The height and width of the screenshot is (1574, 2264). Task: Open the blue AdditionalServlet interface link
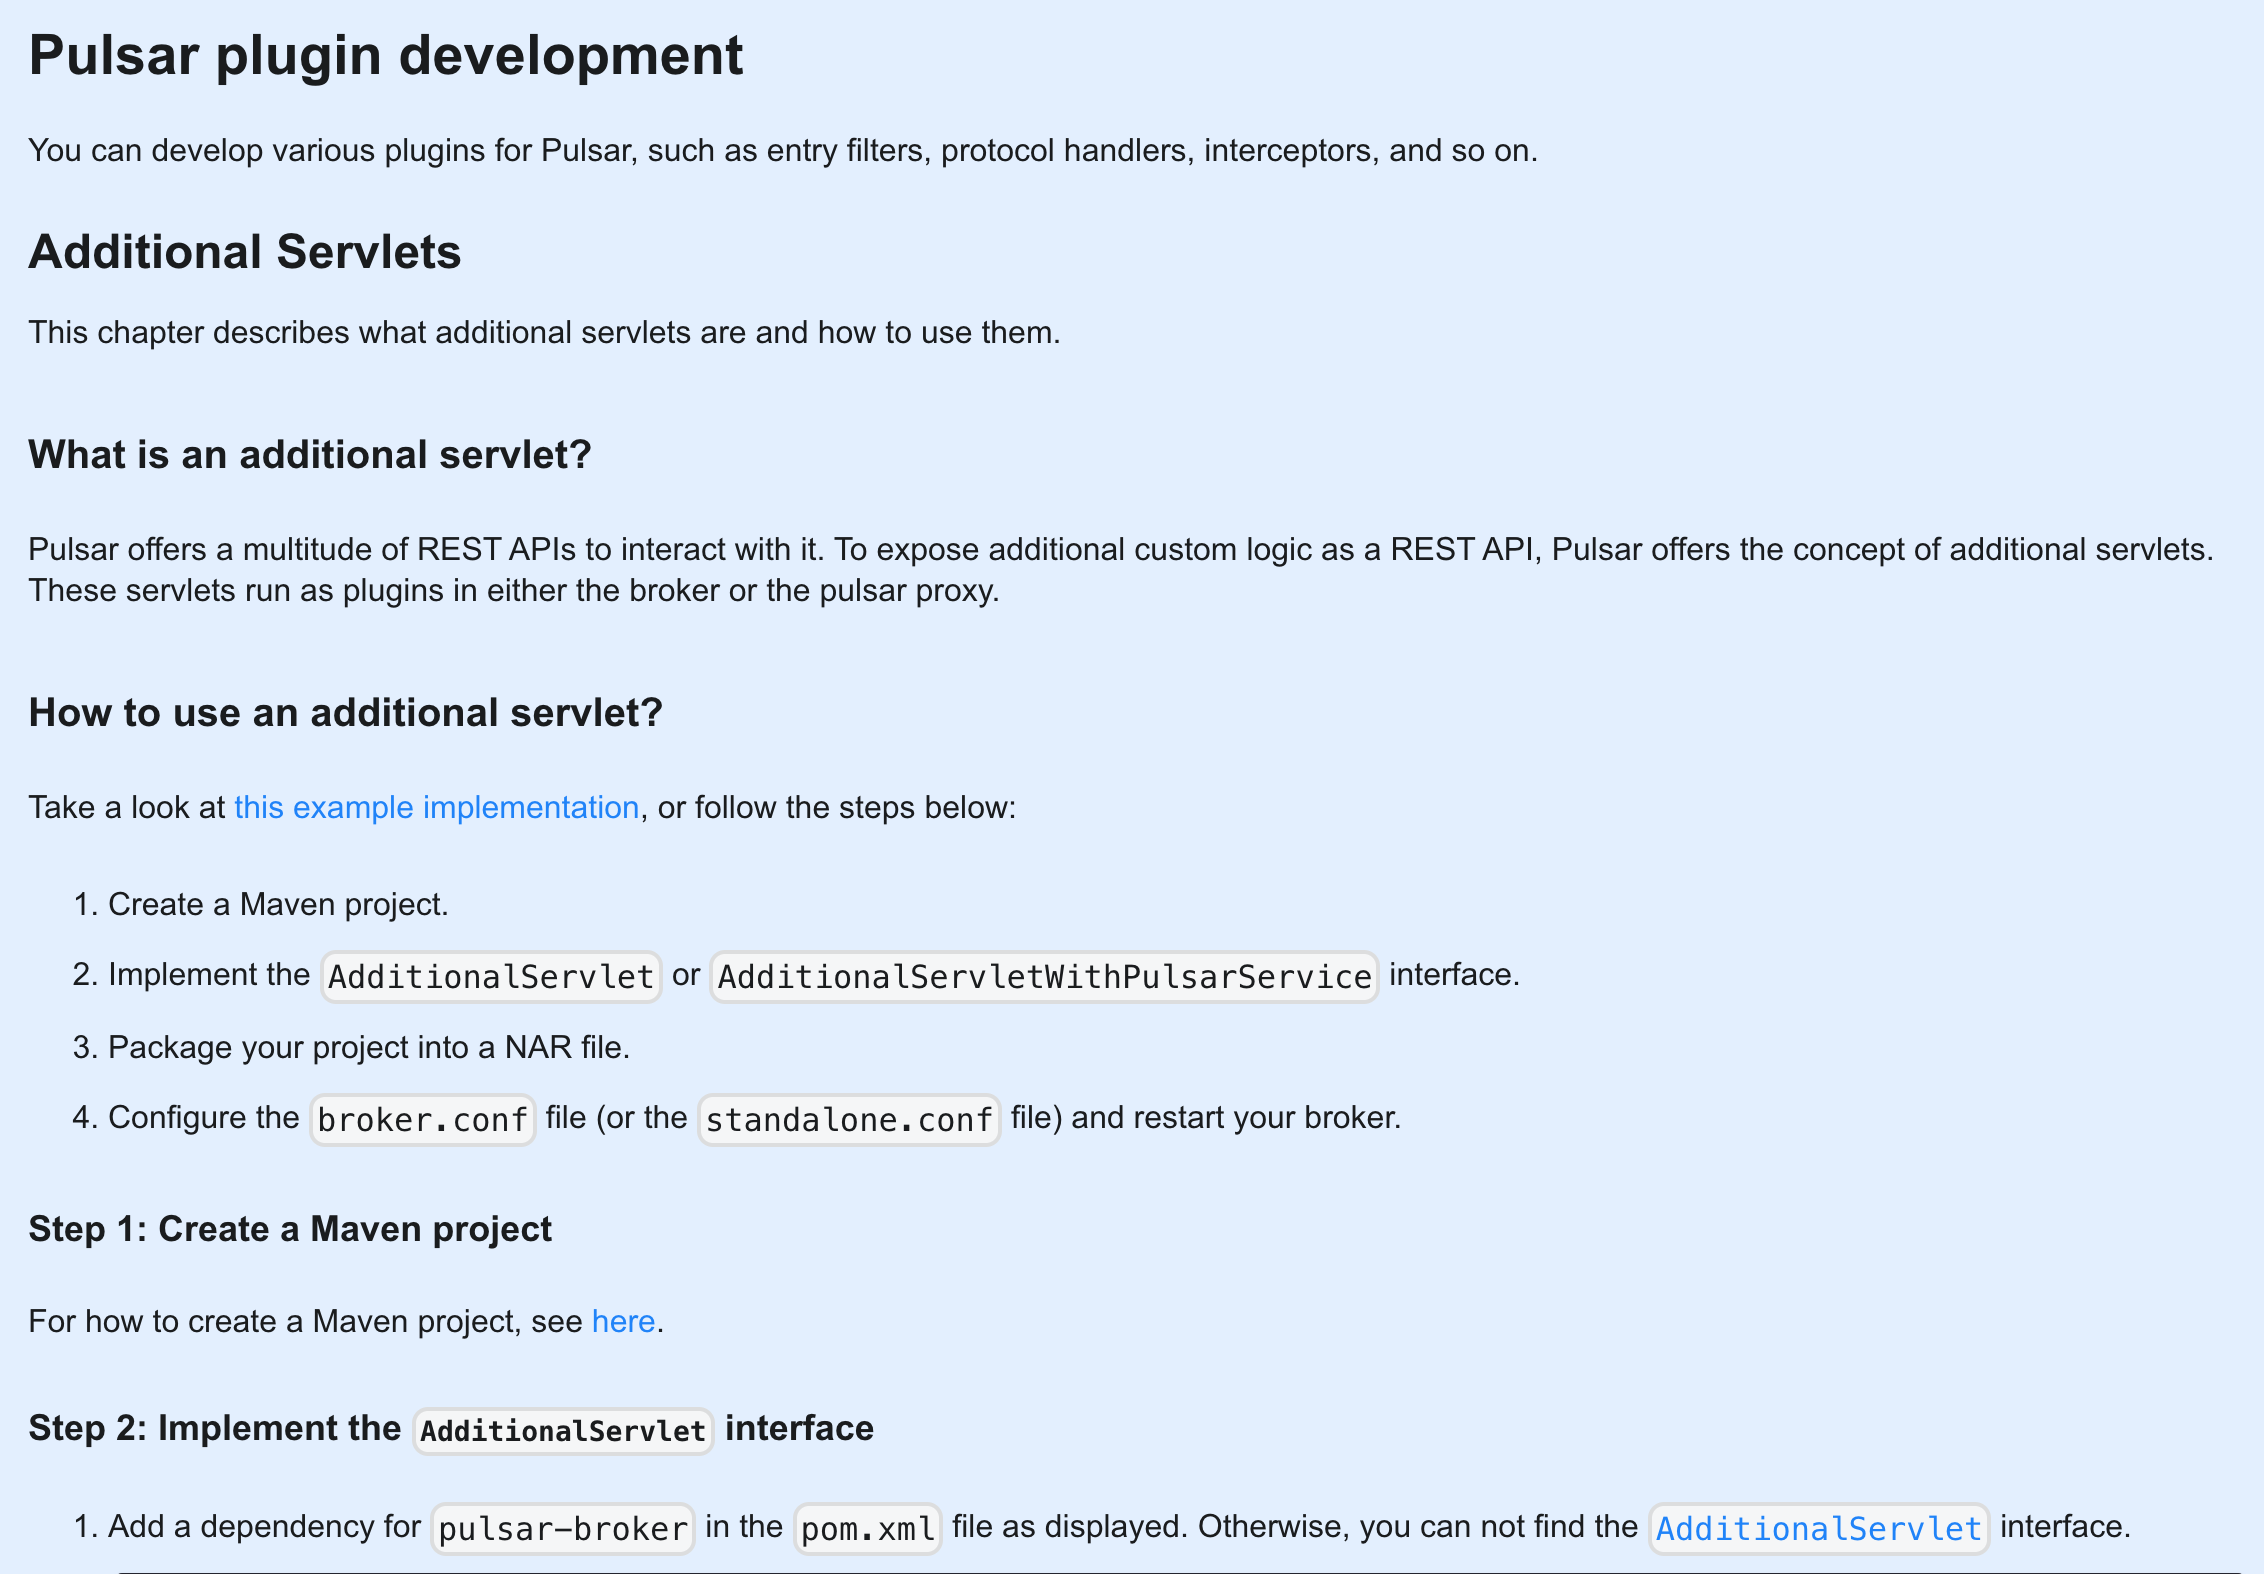1817,1528
